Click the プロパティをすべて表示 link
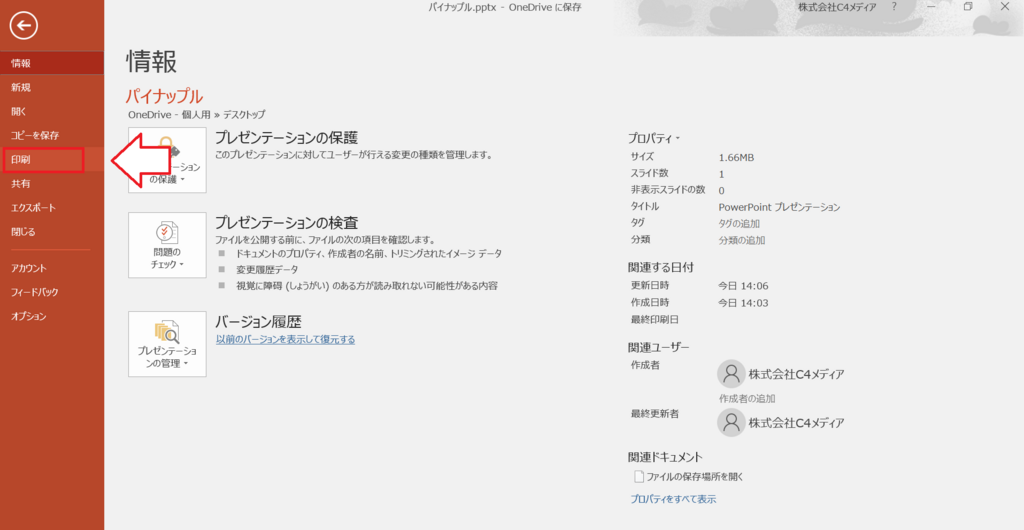 click(x=673, y=499)
